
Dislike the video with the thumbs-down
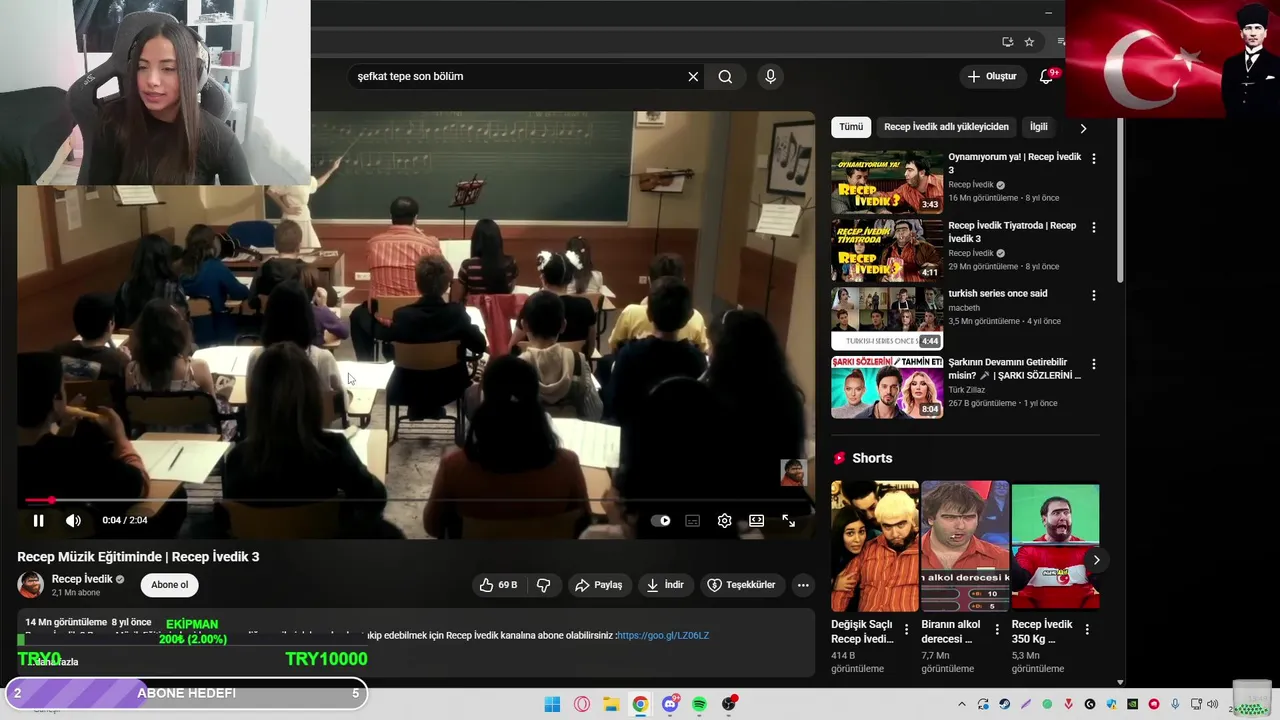pos(544,585)
